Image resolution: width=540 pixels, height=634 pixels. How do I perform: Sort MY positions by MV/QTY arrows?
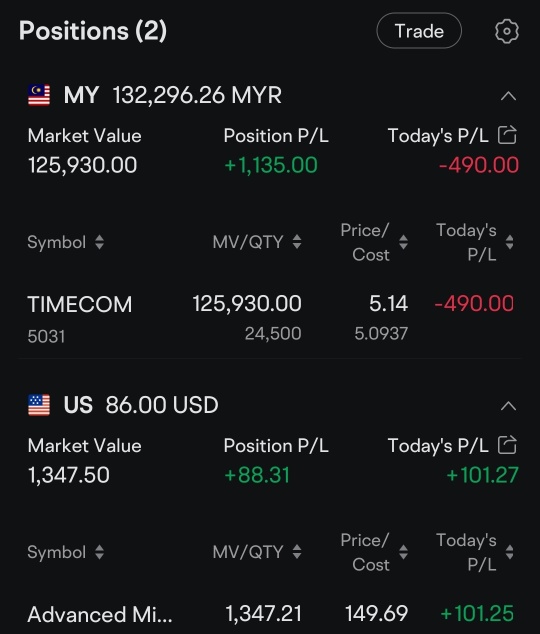(x=297, y=242)
